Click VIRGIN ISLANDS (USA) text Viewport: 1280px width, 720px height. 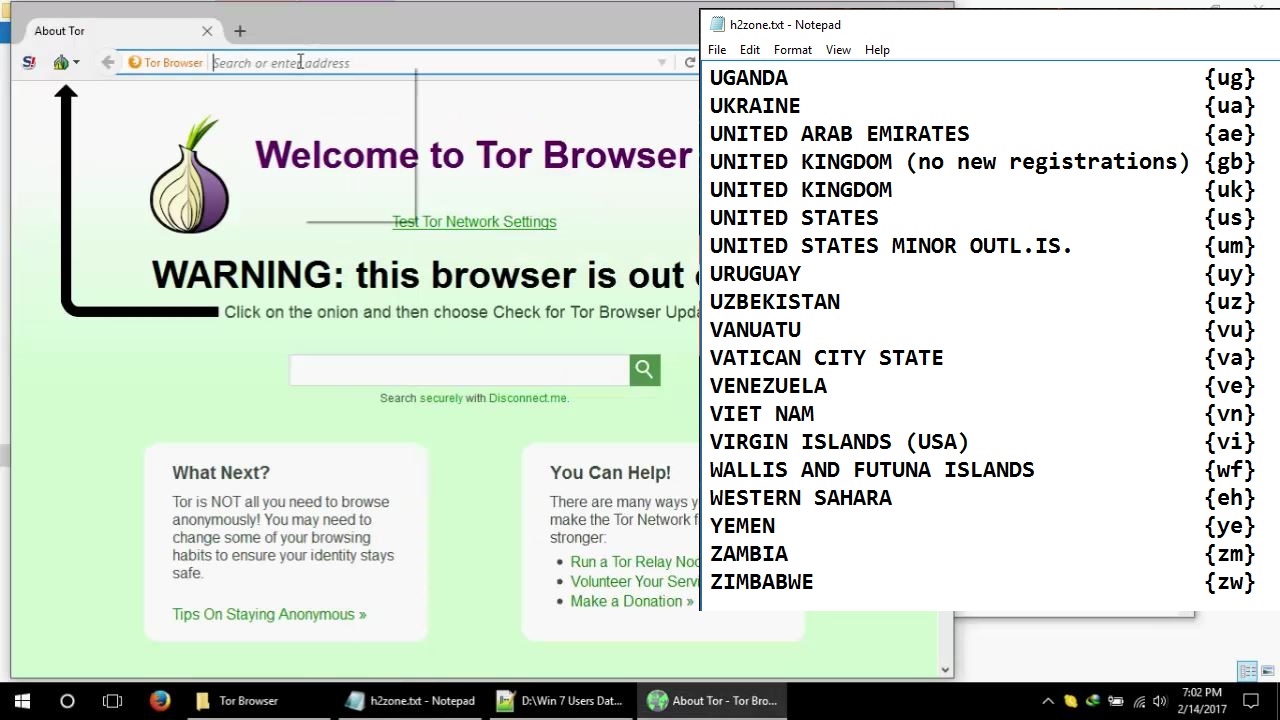(839, 442)
